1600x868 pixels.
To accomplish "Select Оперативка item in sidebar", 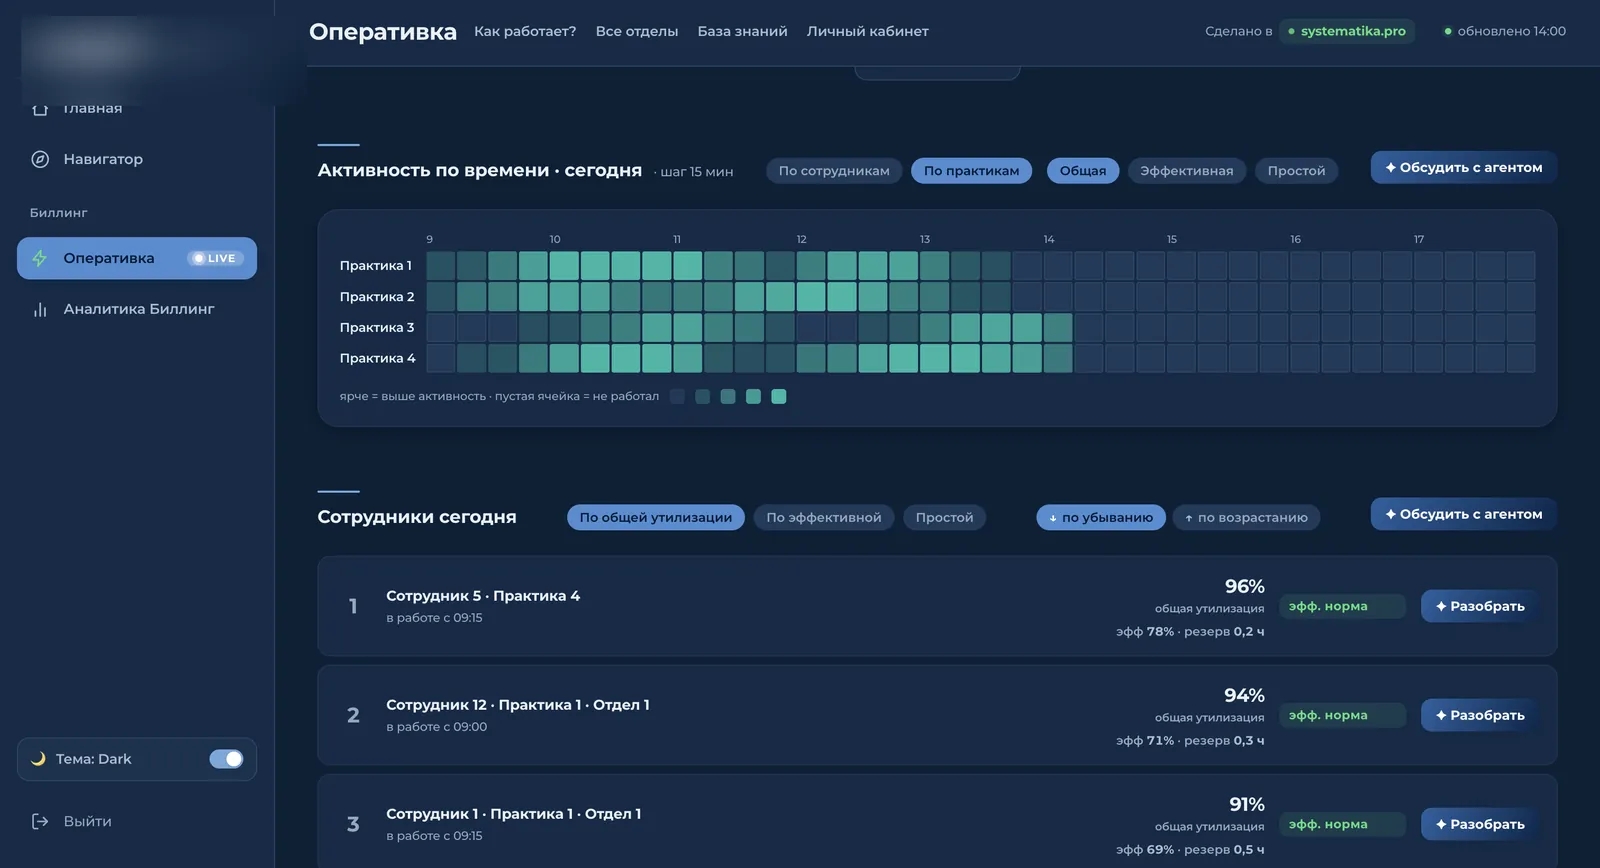I will click(137, 258).
